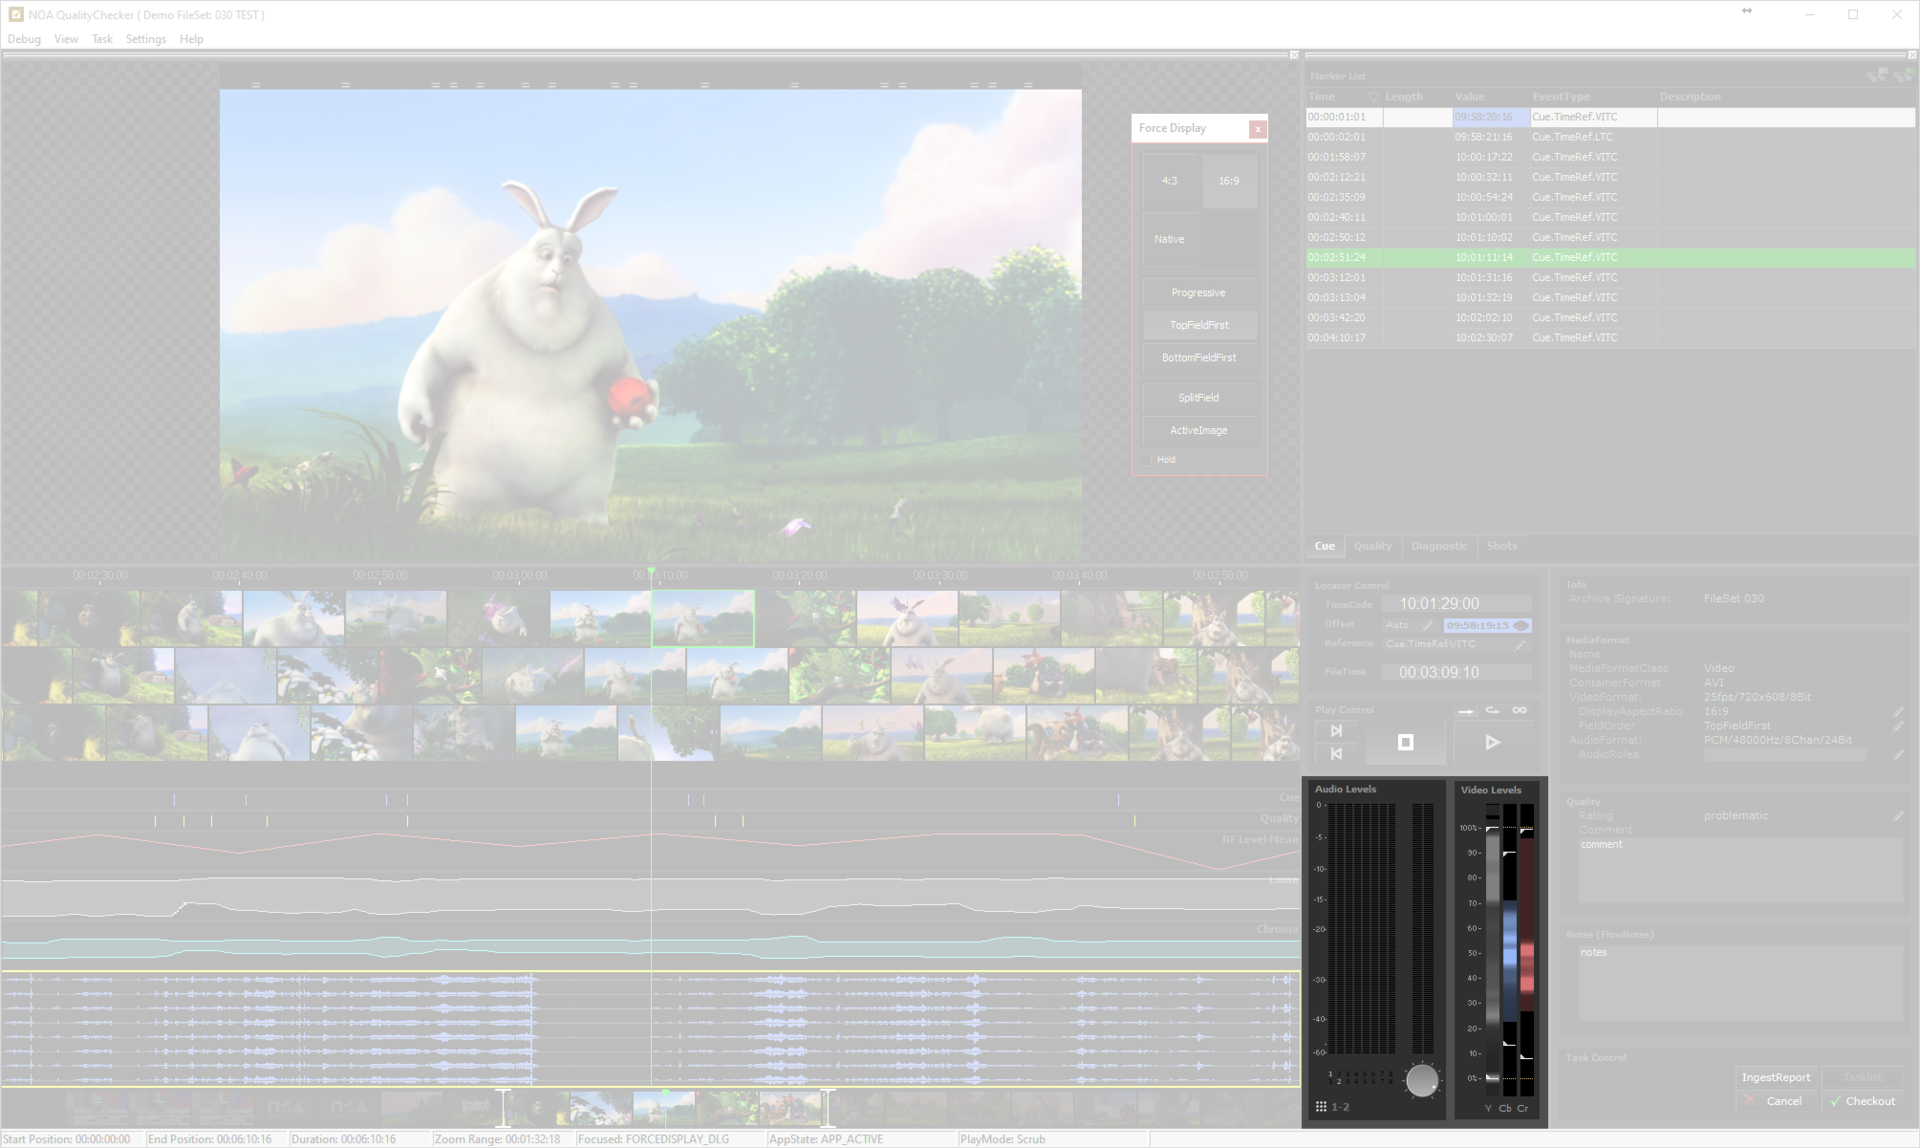Image resolution: width=1920 pixels, height=1148 pixels.
Task: Select infinite loop play mode icon
Action: tap(1519, 710)
